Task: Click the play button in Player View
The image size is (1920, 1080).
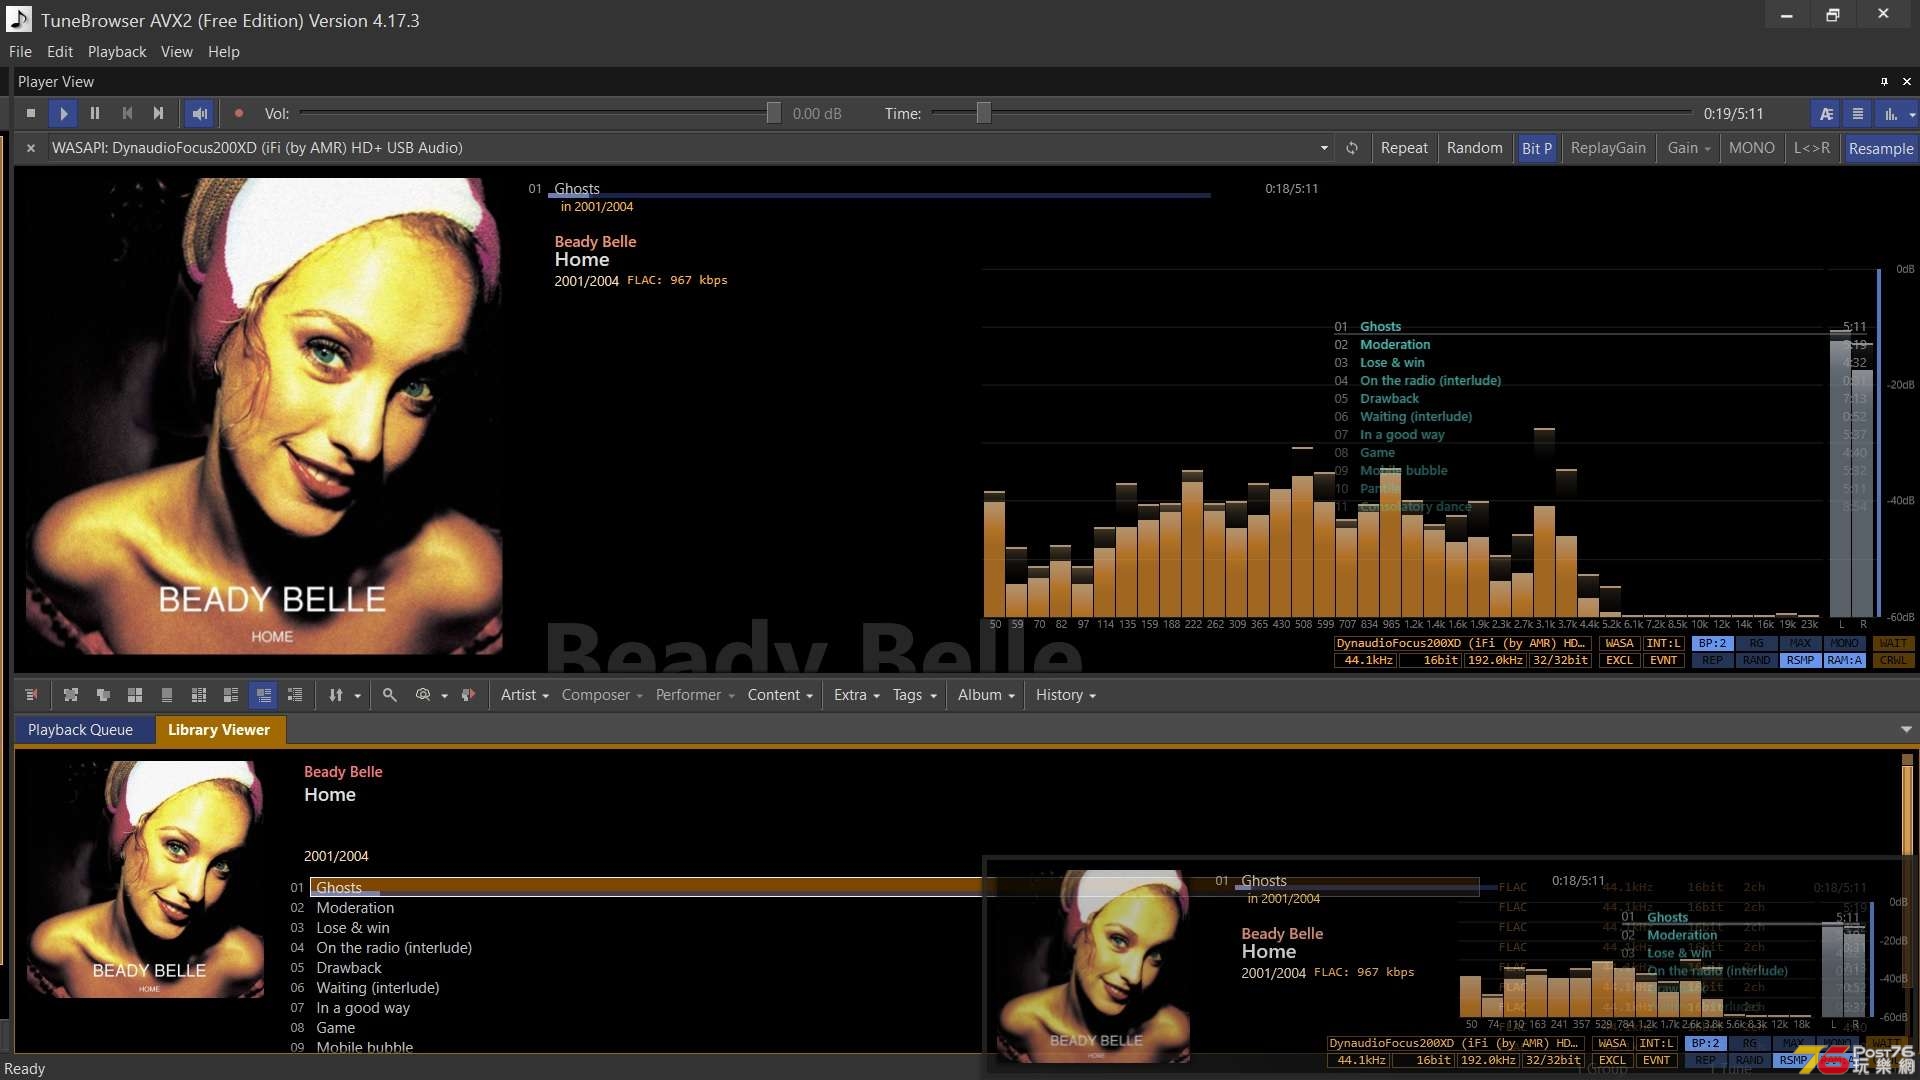Action: tap(63, 113)
